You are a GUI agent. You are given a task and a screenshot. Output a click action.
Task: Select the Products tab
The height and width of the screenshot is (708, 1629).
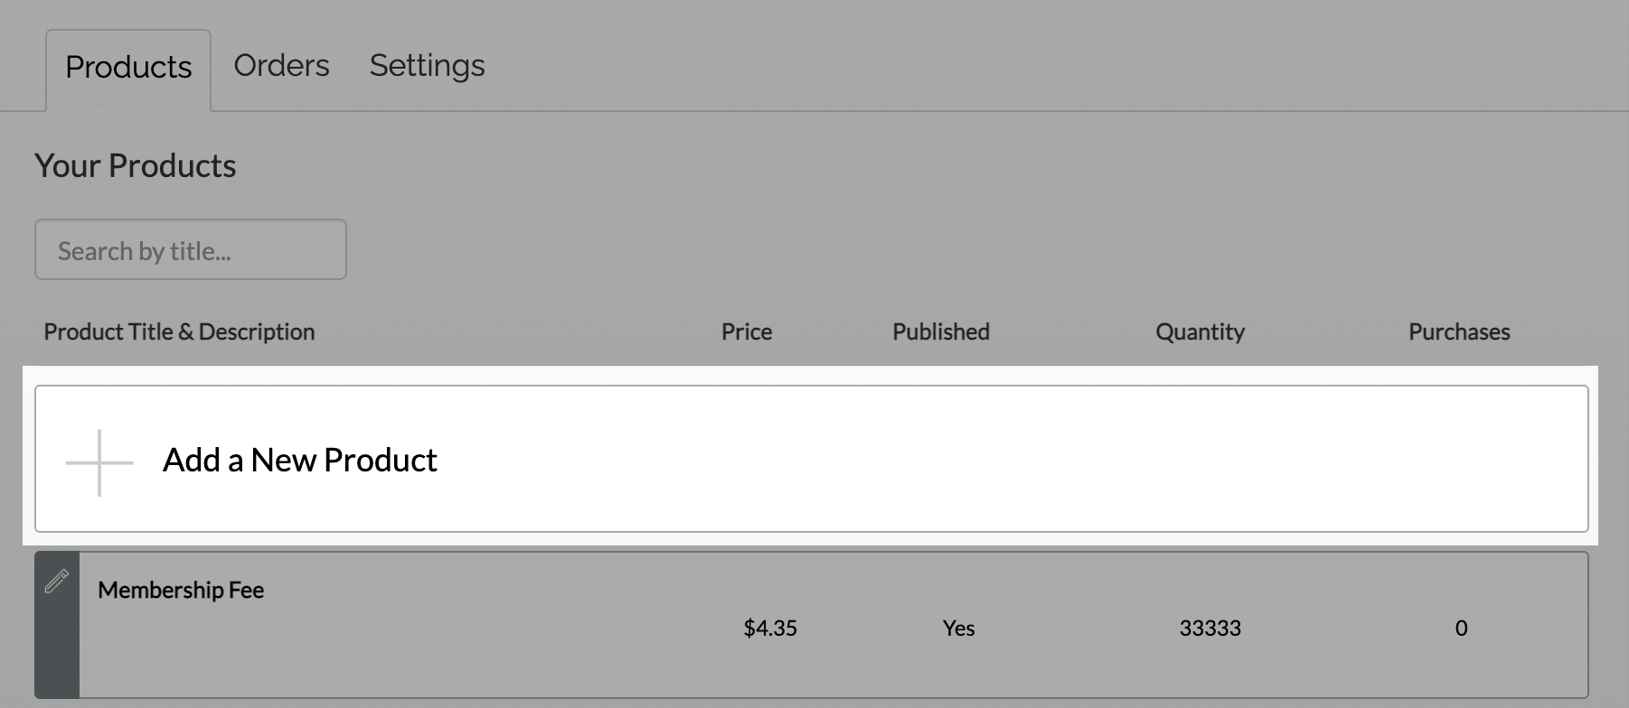click(127, 67)
